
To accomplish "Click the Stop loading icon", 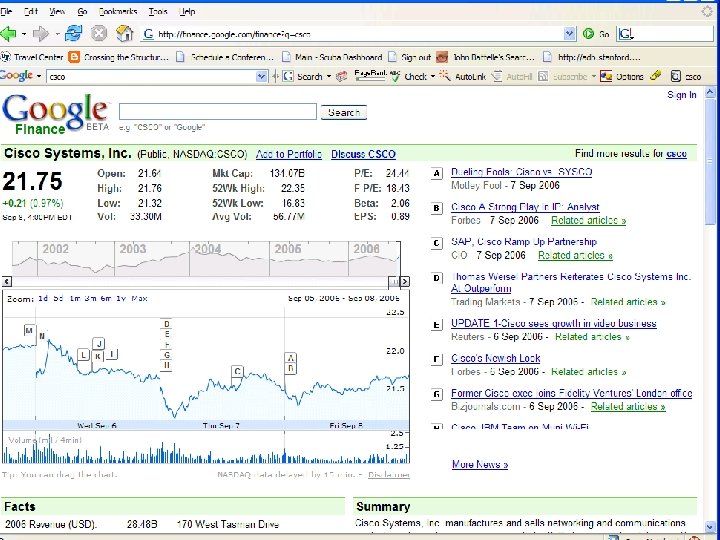I will coord(99,34).
